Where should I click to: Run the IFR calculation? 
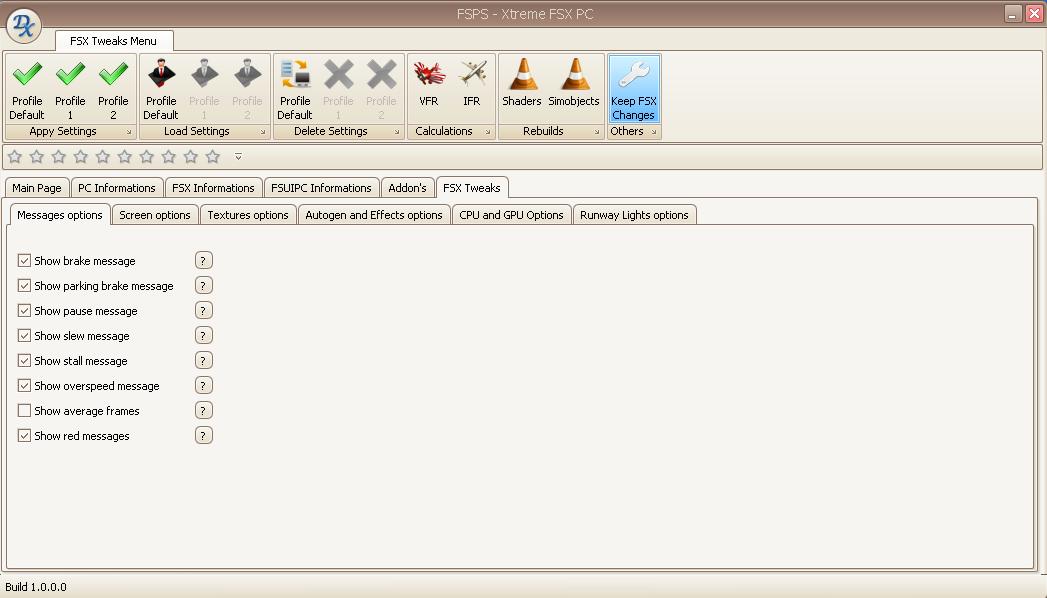(472, 89)
